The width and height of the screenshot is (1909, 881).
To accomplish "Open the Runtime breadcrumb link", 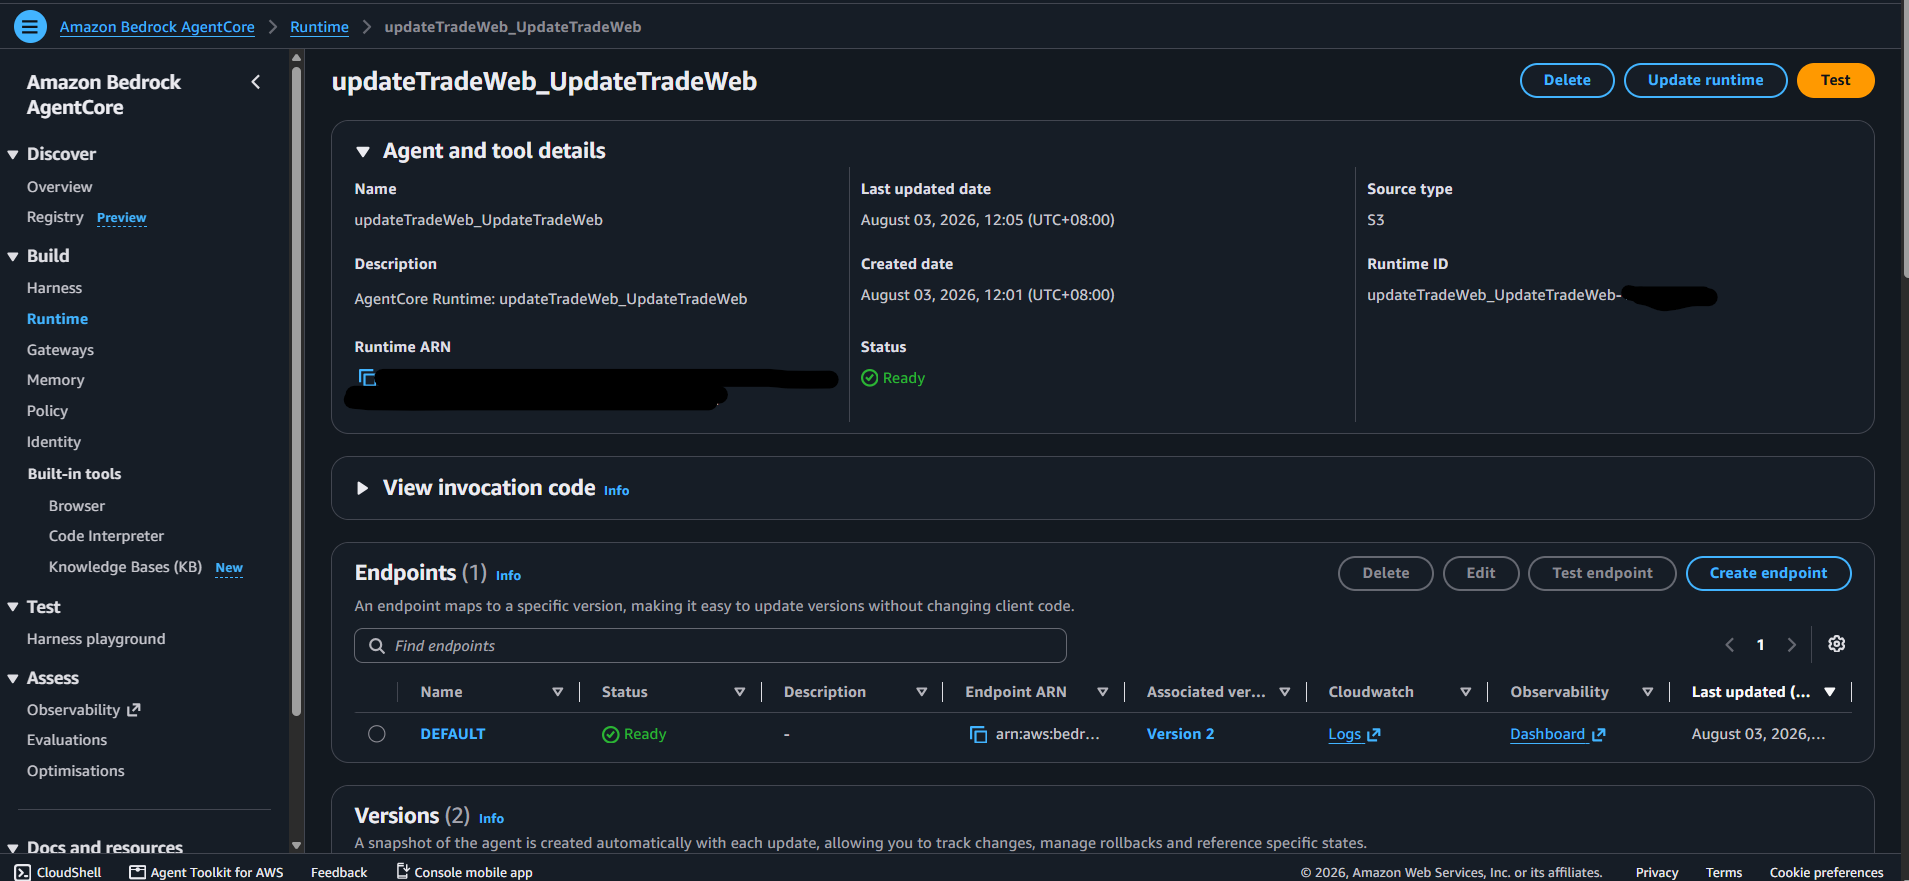I will point(319,27).
